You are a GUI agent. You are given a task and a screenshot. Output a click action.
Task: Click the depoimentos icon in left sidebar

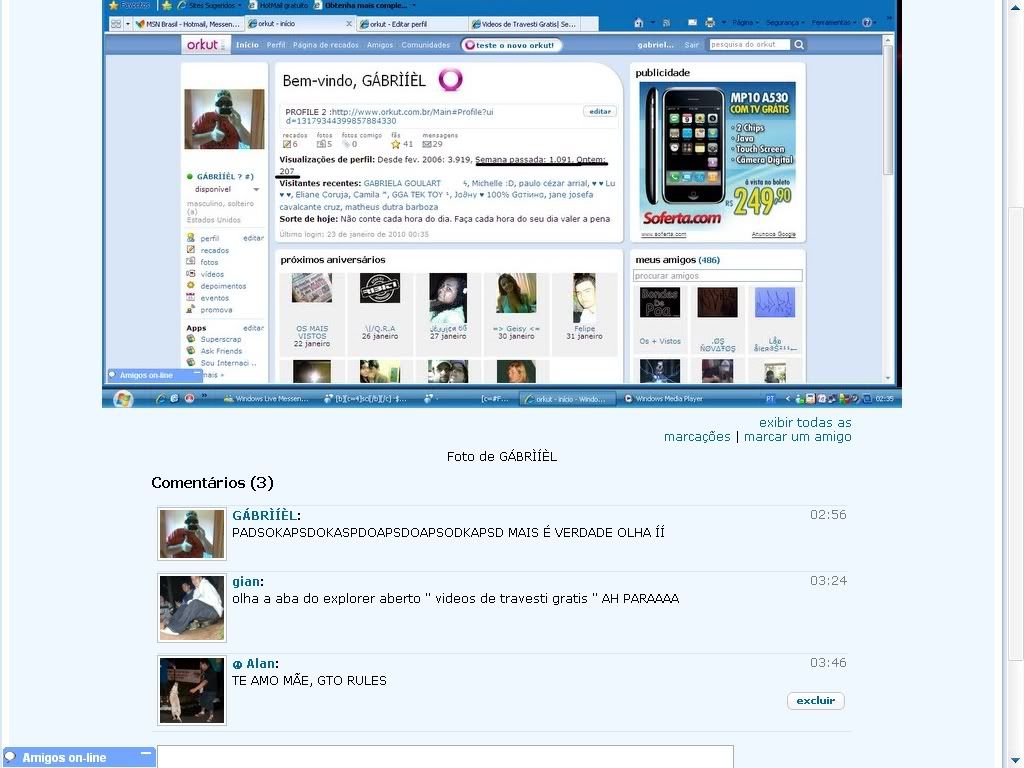tap(191, 285)
